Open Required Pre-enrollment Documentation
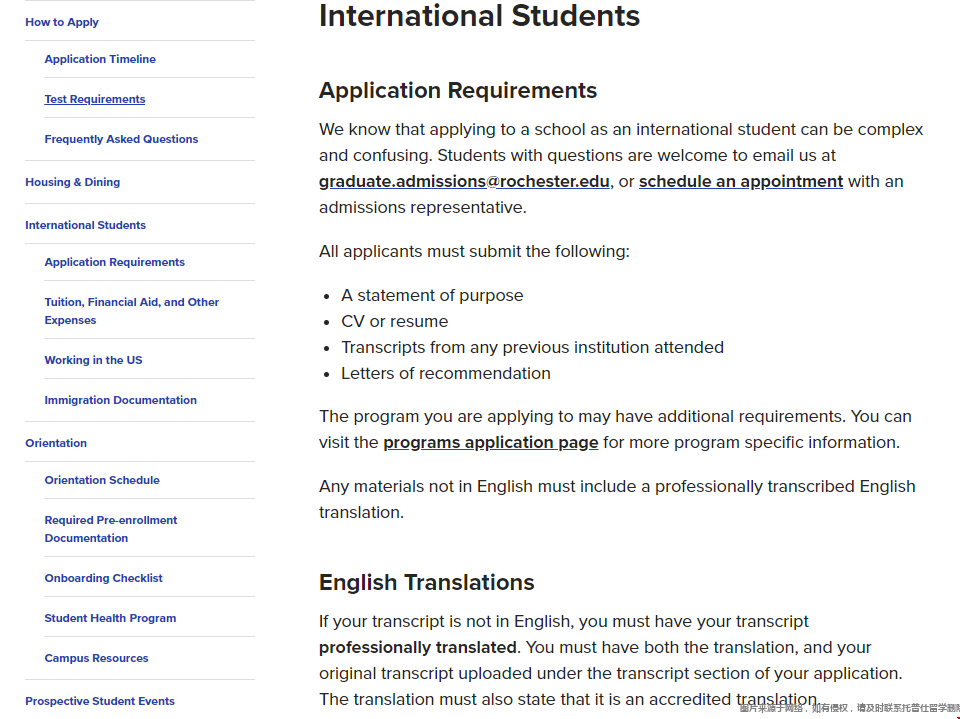The width and height of the screenshot is (960, 719). pos(110,529)
